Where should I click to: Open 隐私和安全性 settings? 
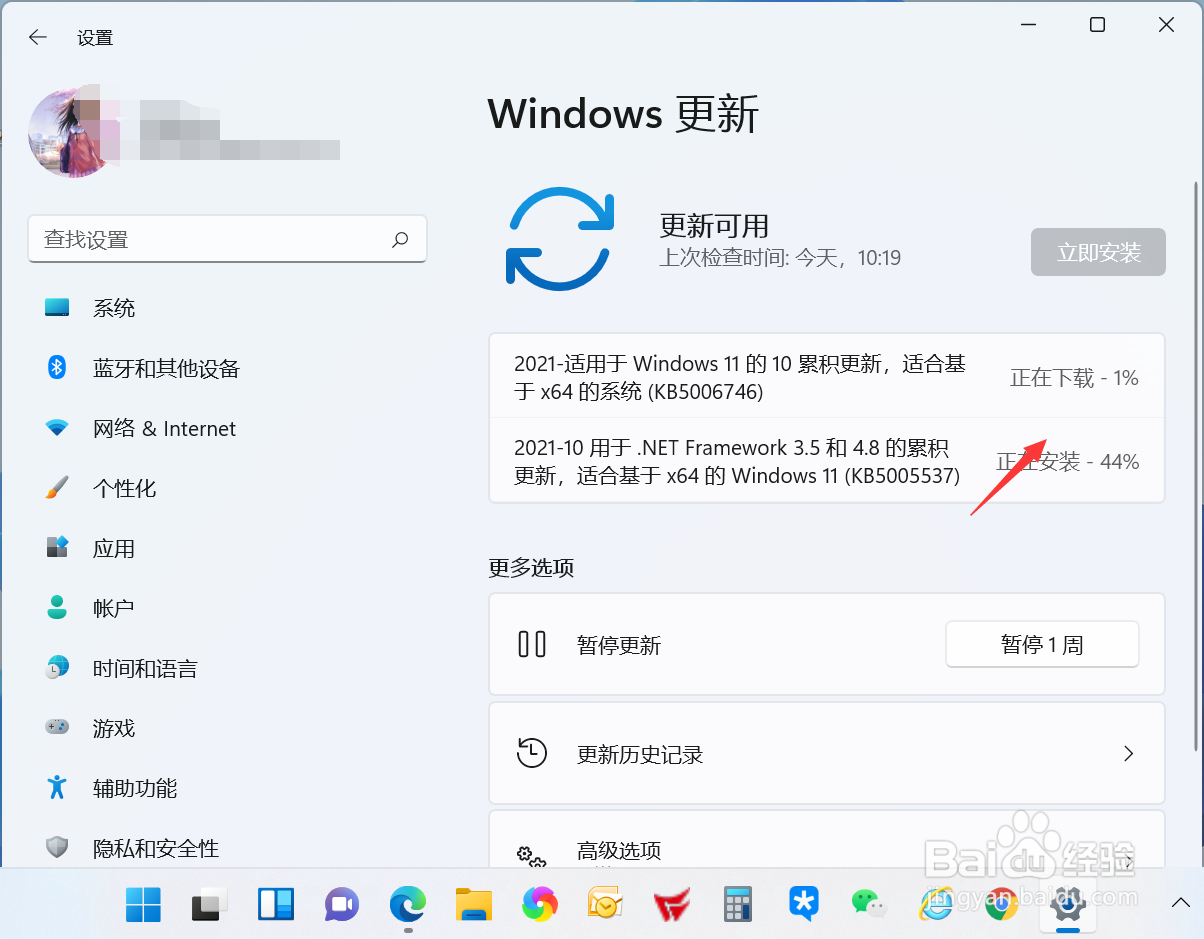point(156,848)
